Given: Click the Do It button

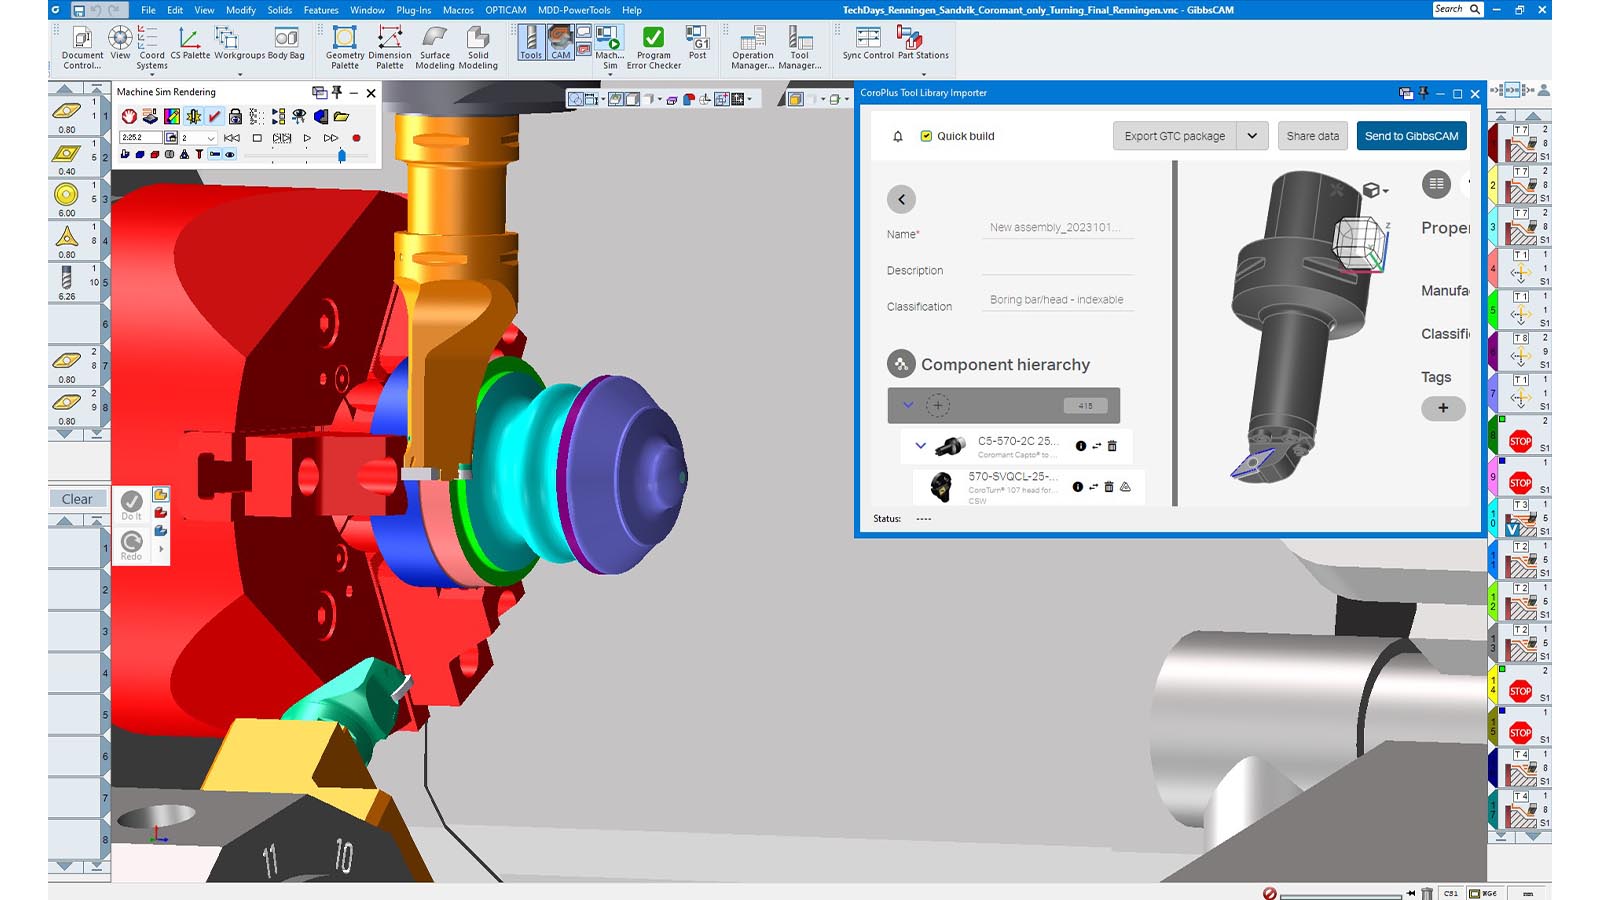Looking at the screenshot, I should 131,505.
